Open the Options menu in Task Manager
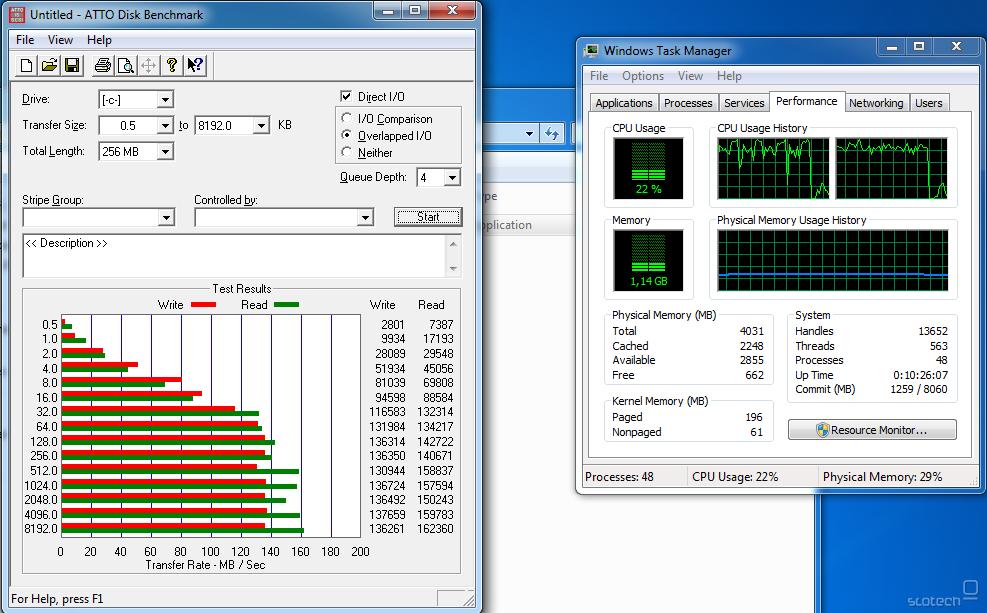 (643, 76)
